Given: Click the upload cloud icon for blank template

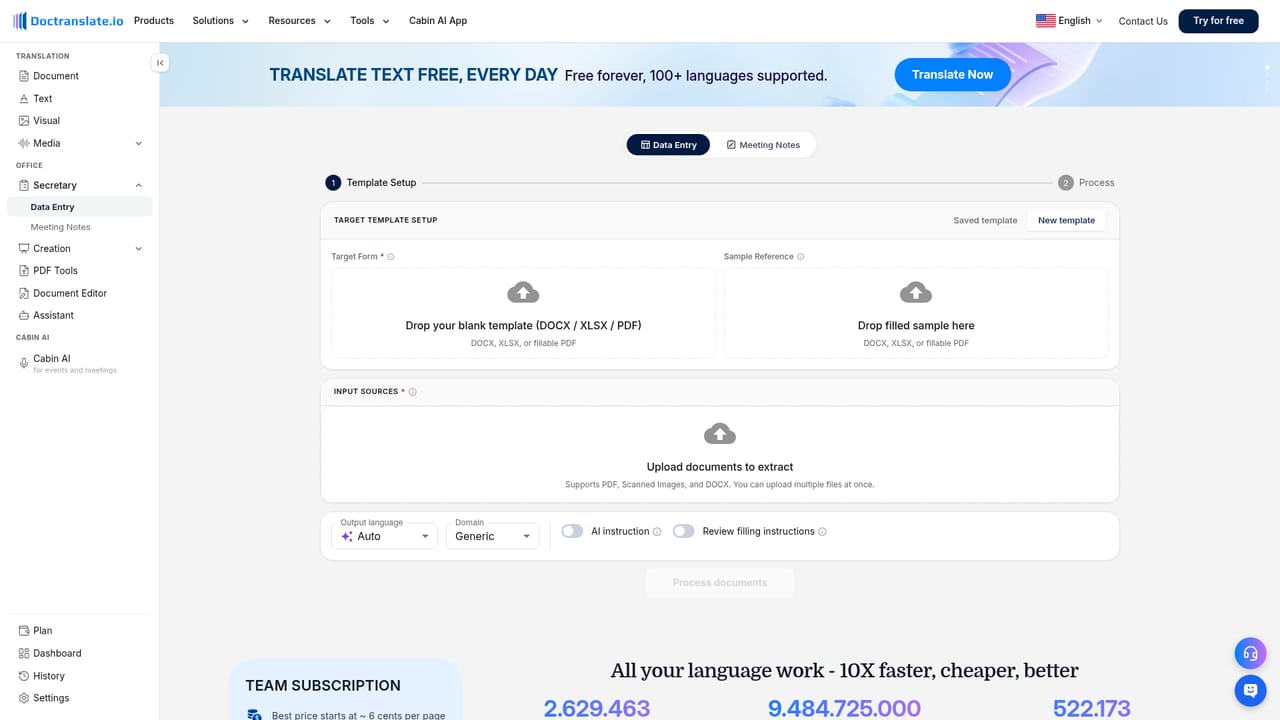Looking at the screenshot, I should click(x=523, y=292).
